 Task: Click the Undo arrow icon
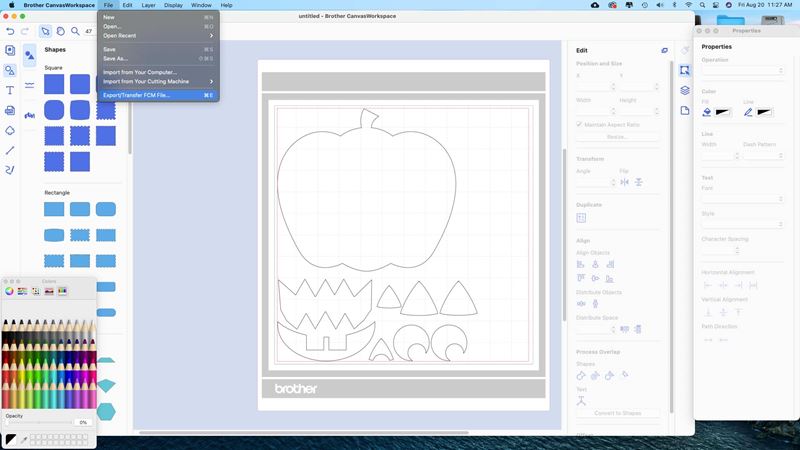tap(10, 31)
